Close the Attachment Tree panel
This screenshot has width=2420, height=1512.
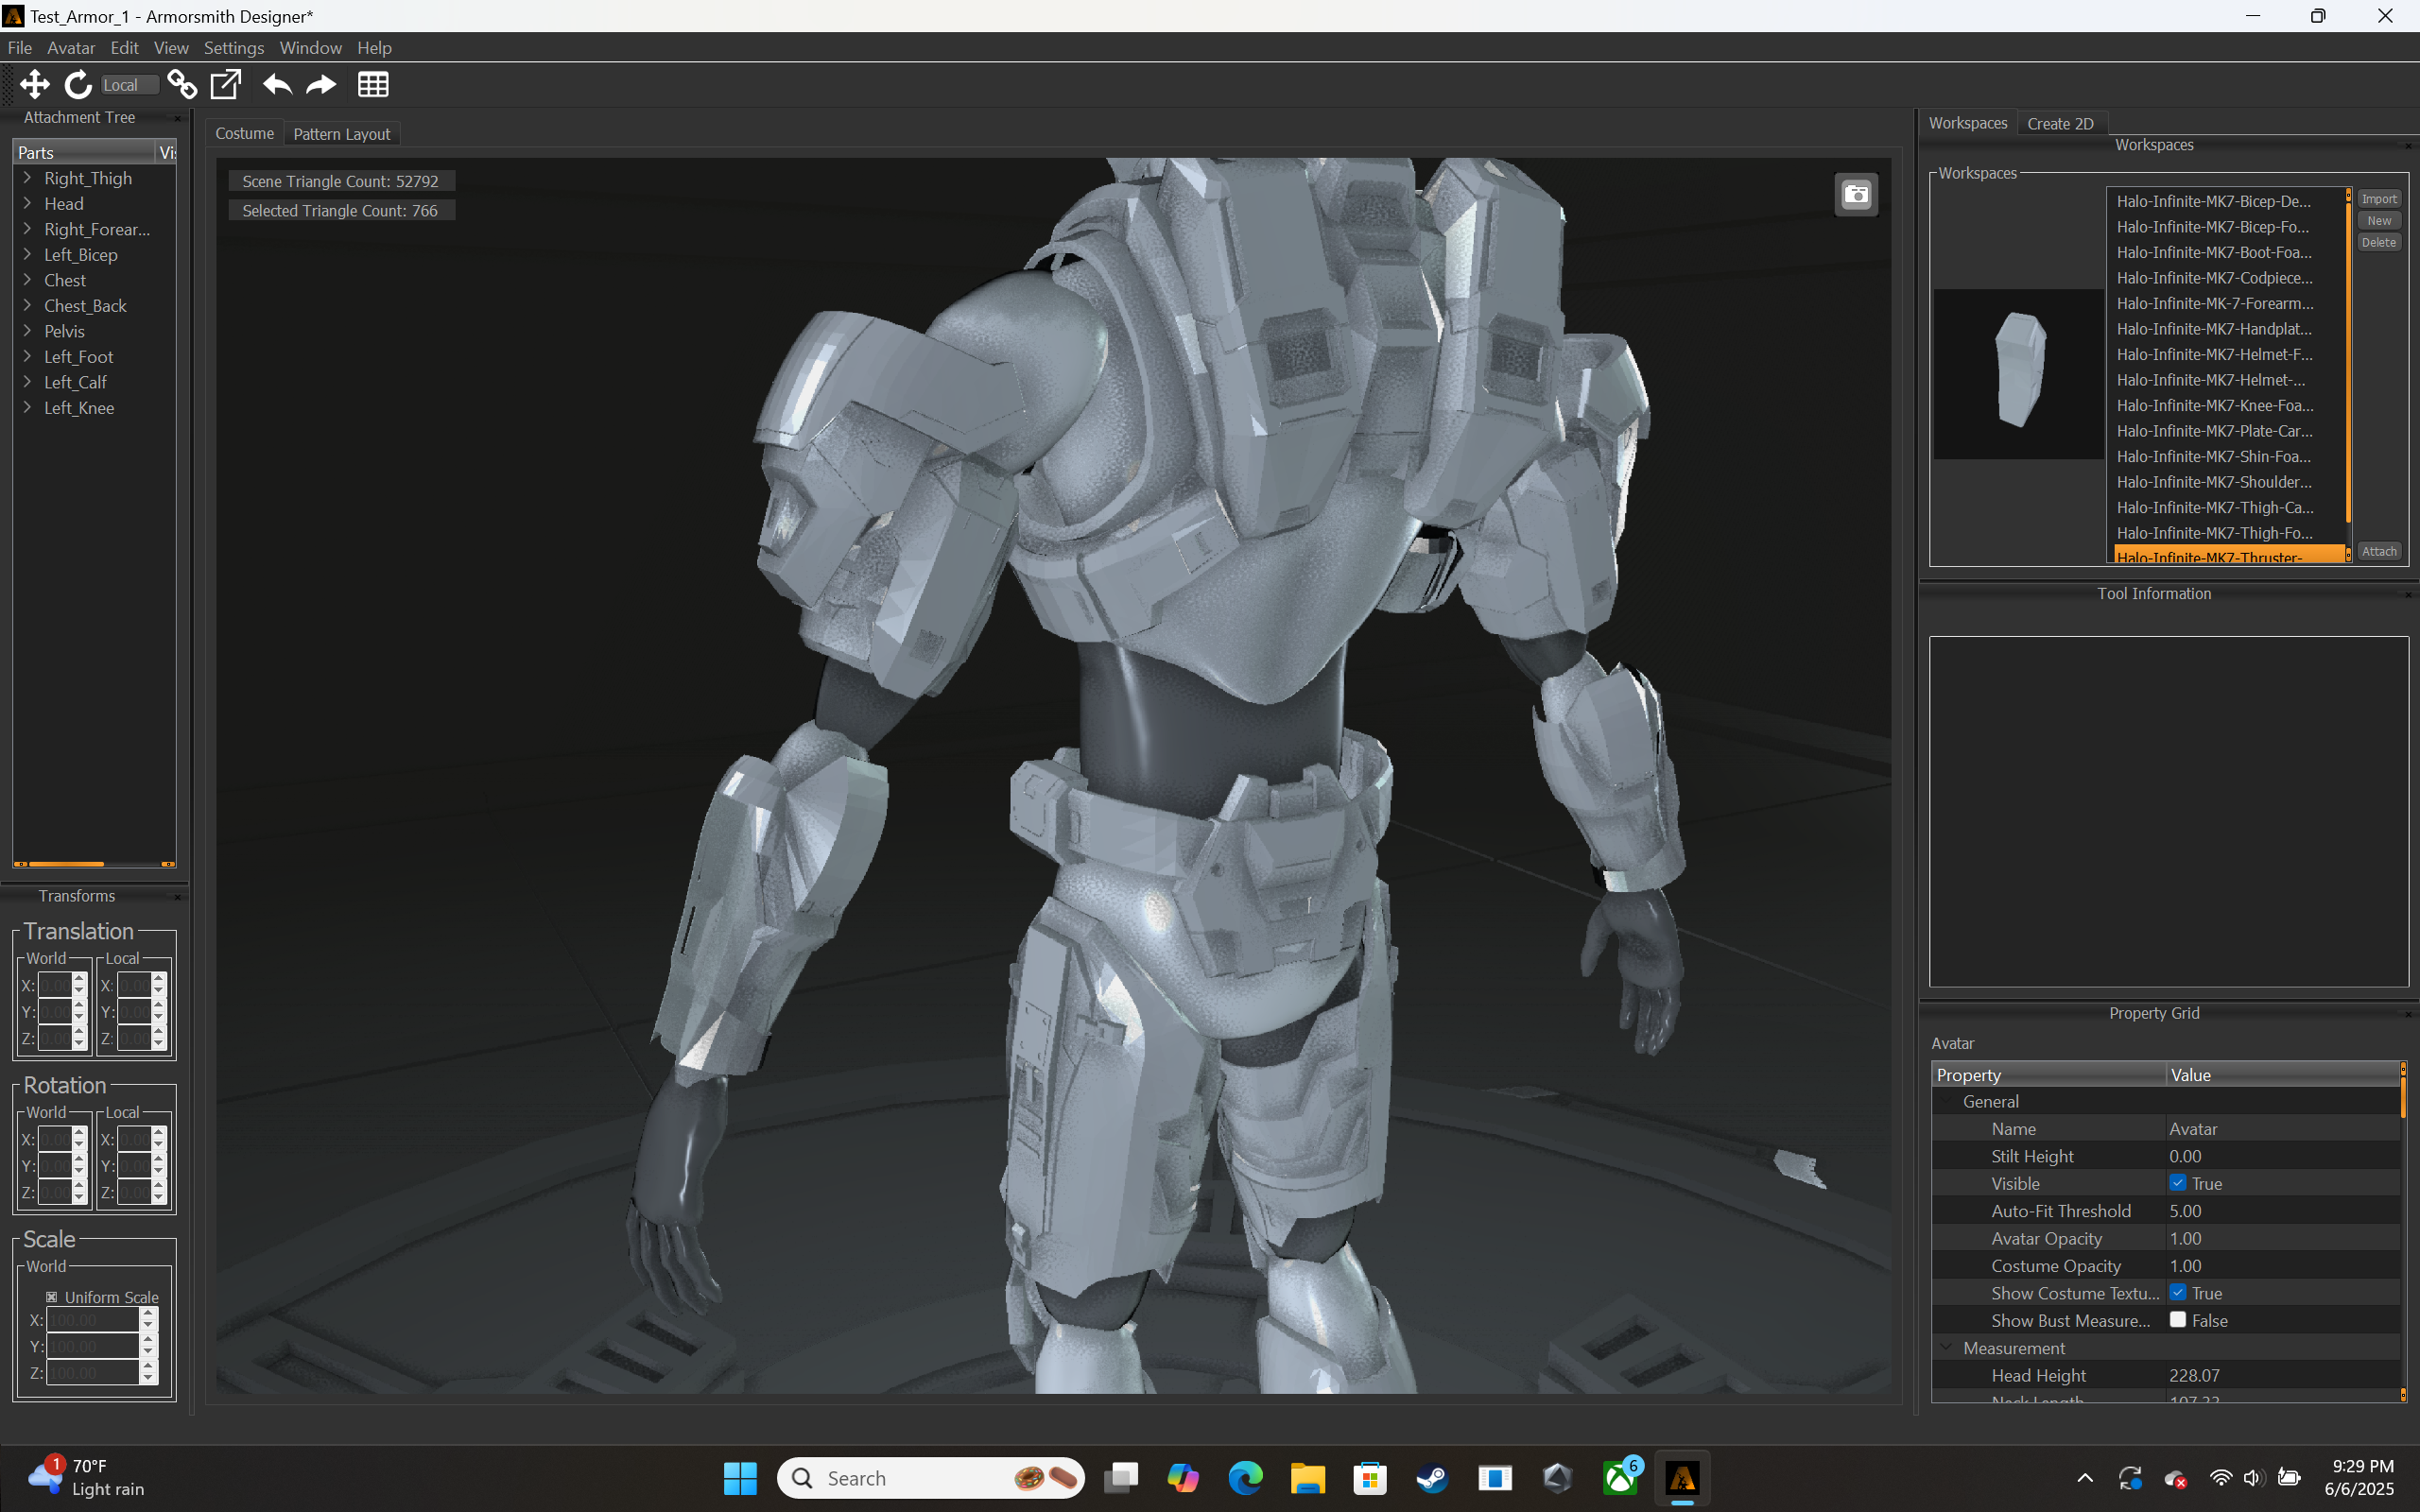tap(178, 118)
